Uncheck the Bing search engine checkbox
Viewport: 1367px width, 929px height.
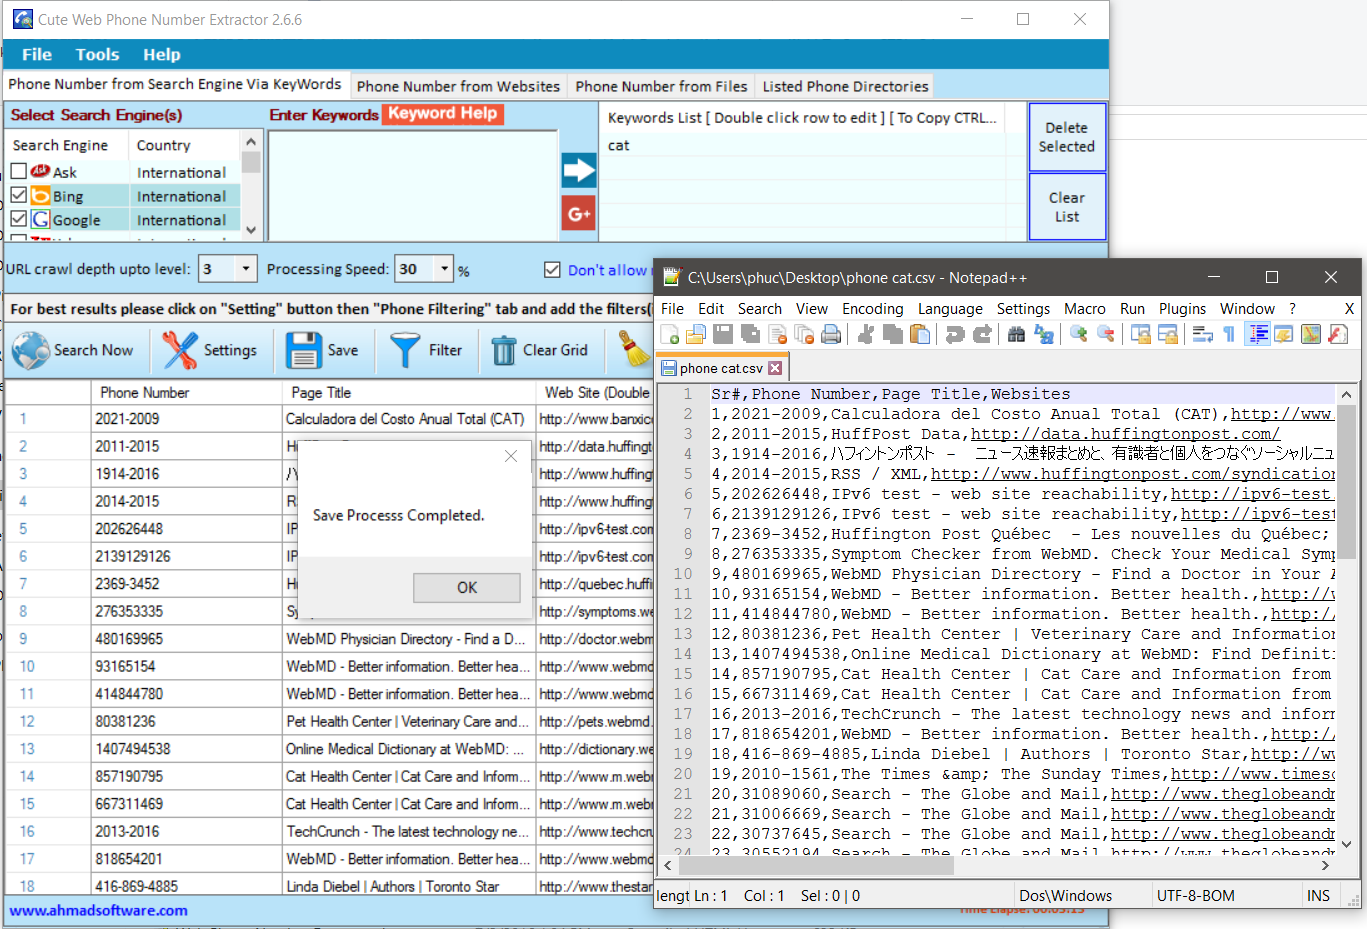pyautogui.click(x=19, y=195)
